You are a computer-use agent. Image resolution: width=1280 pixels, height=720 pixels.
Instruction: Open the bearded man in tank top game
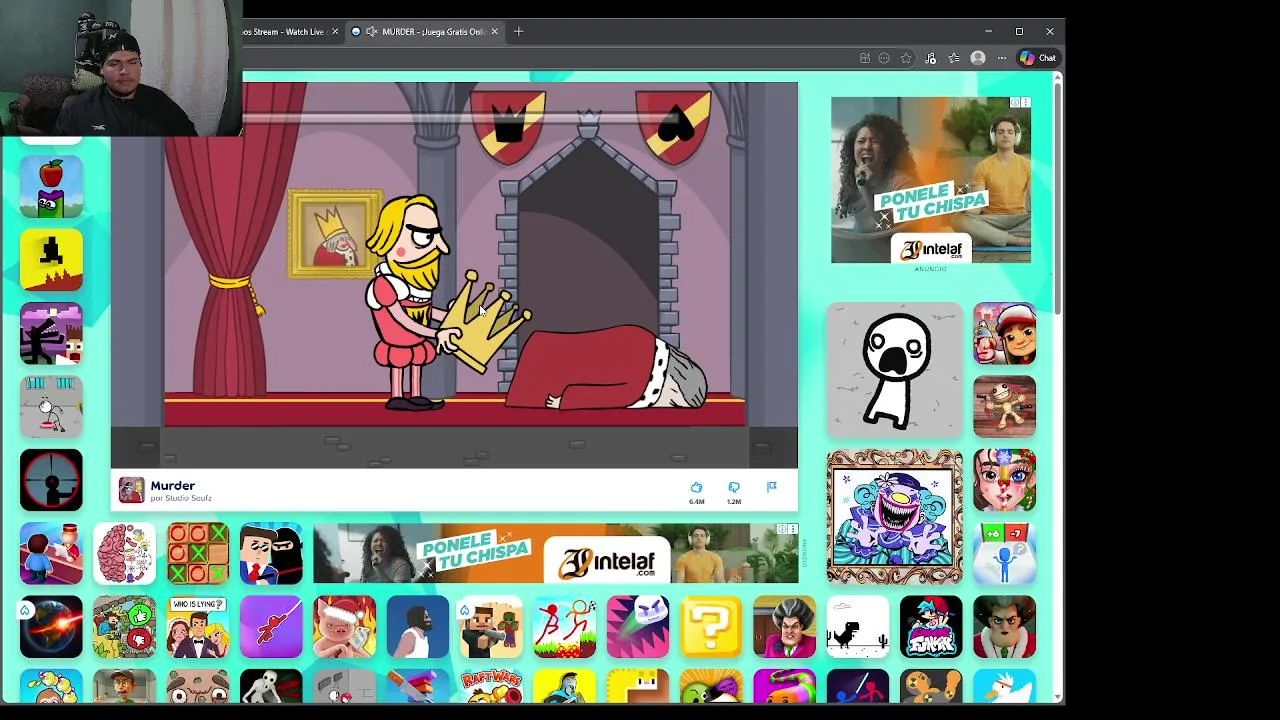pyautogui.click(x=418, y=627)
